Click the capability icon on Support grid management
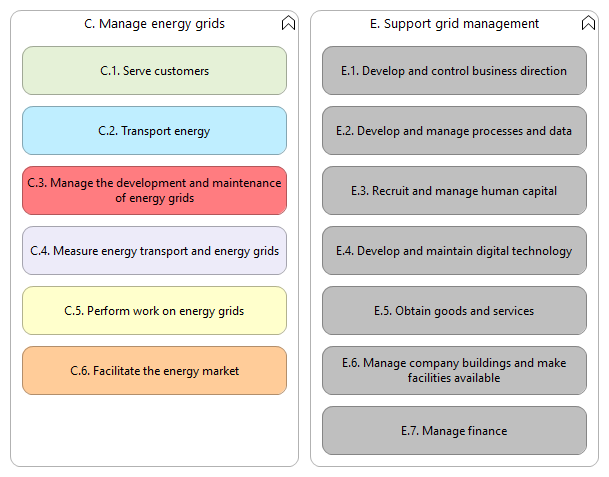Viewport: 609px width, 477px height. tap(588, 23)
